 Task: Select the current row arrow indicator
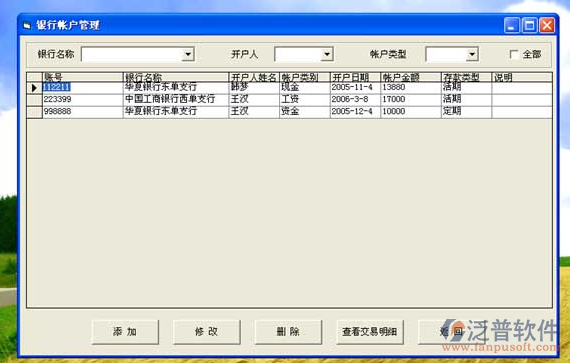35,88
